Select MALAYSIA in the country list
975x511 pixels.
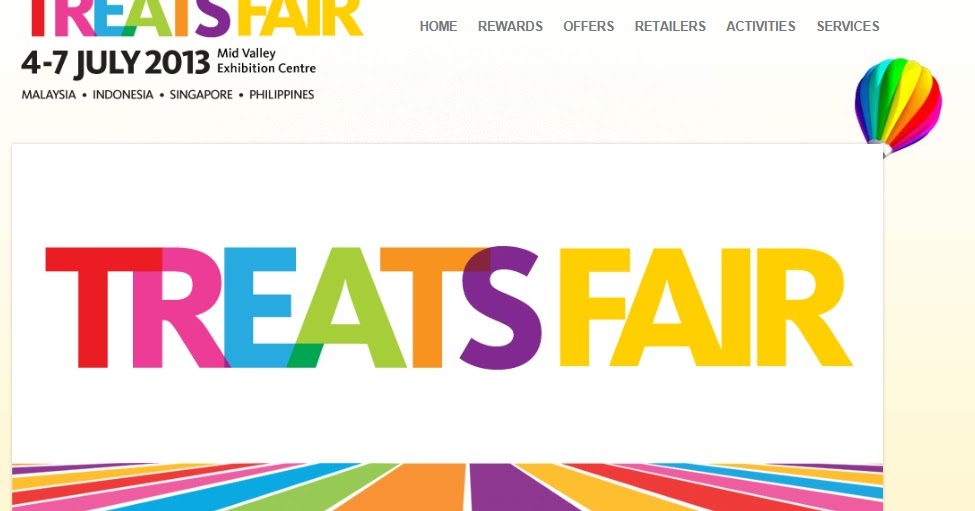pyautogui.click(x=49, y=94)
